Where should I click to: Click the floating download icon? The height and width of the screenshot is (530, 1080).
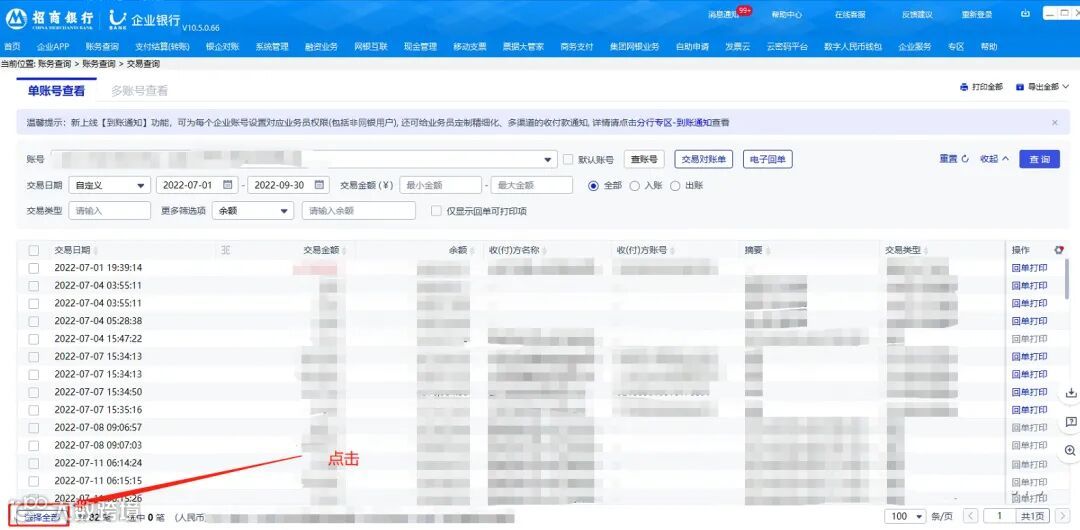1070,392
